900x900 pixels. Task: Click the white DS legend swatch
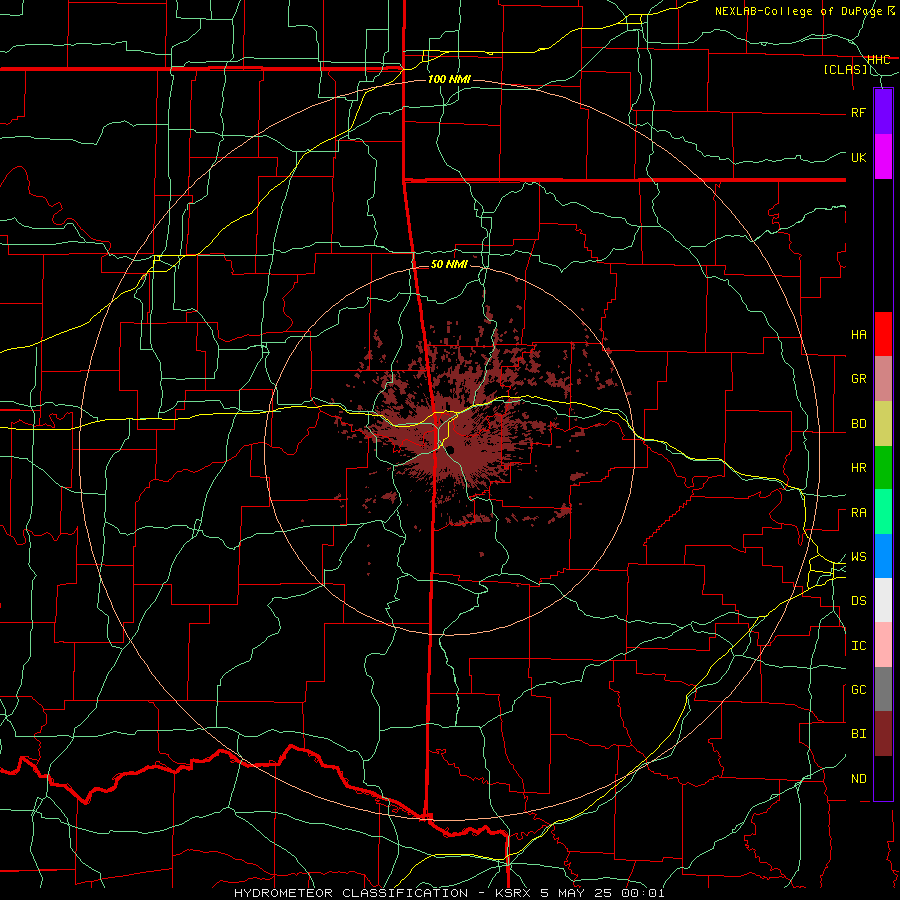(883, 600)
